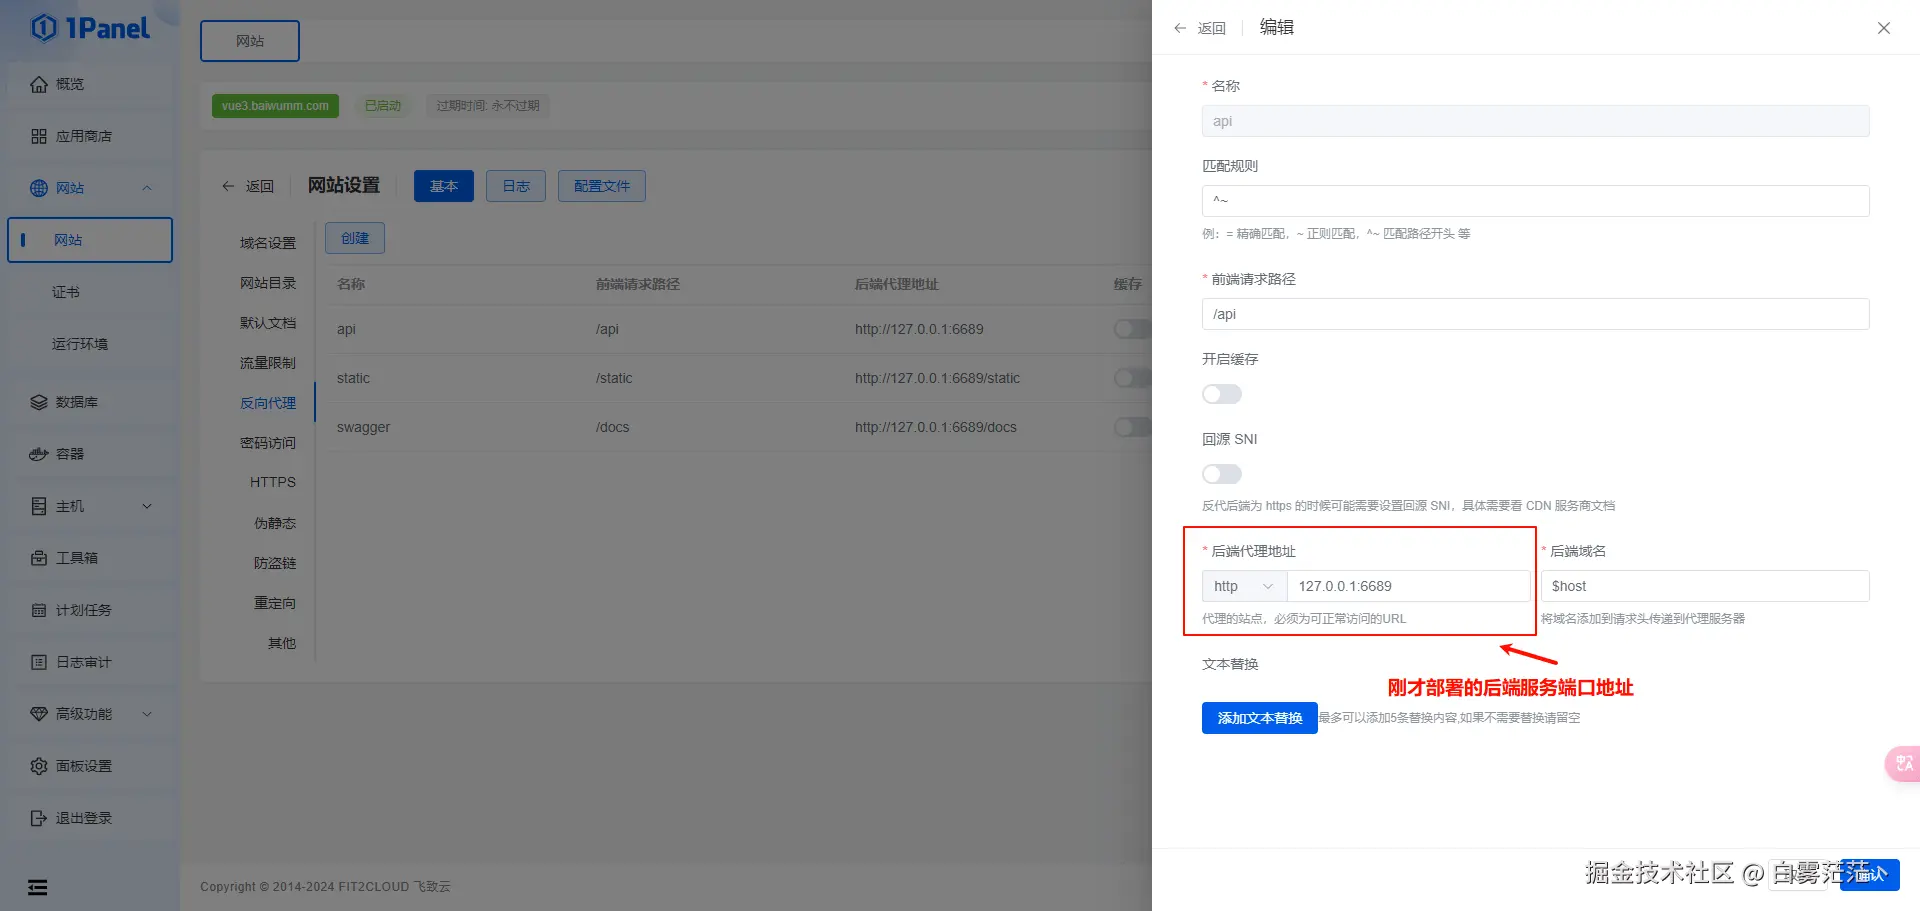
Task: Toggle cache switch in api row
Action: point(1133,329)
